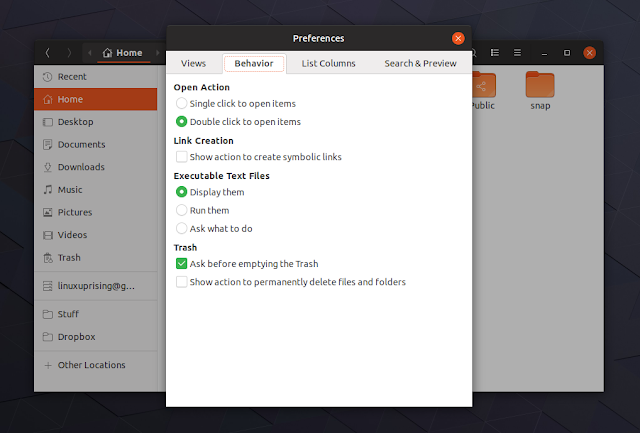
Task: Toggle the list view icon
Action: coord(496,52)
